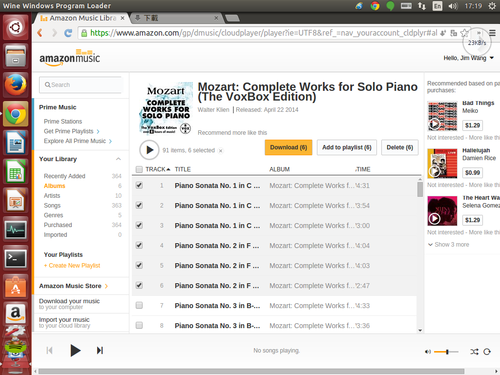Preview Bad Things by Meiko
Image resolution: width=500 pixels, height=375 pixels.
click(434, 124)
